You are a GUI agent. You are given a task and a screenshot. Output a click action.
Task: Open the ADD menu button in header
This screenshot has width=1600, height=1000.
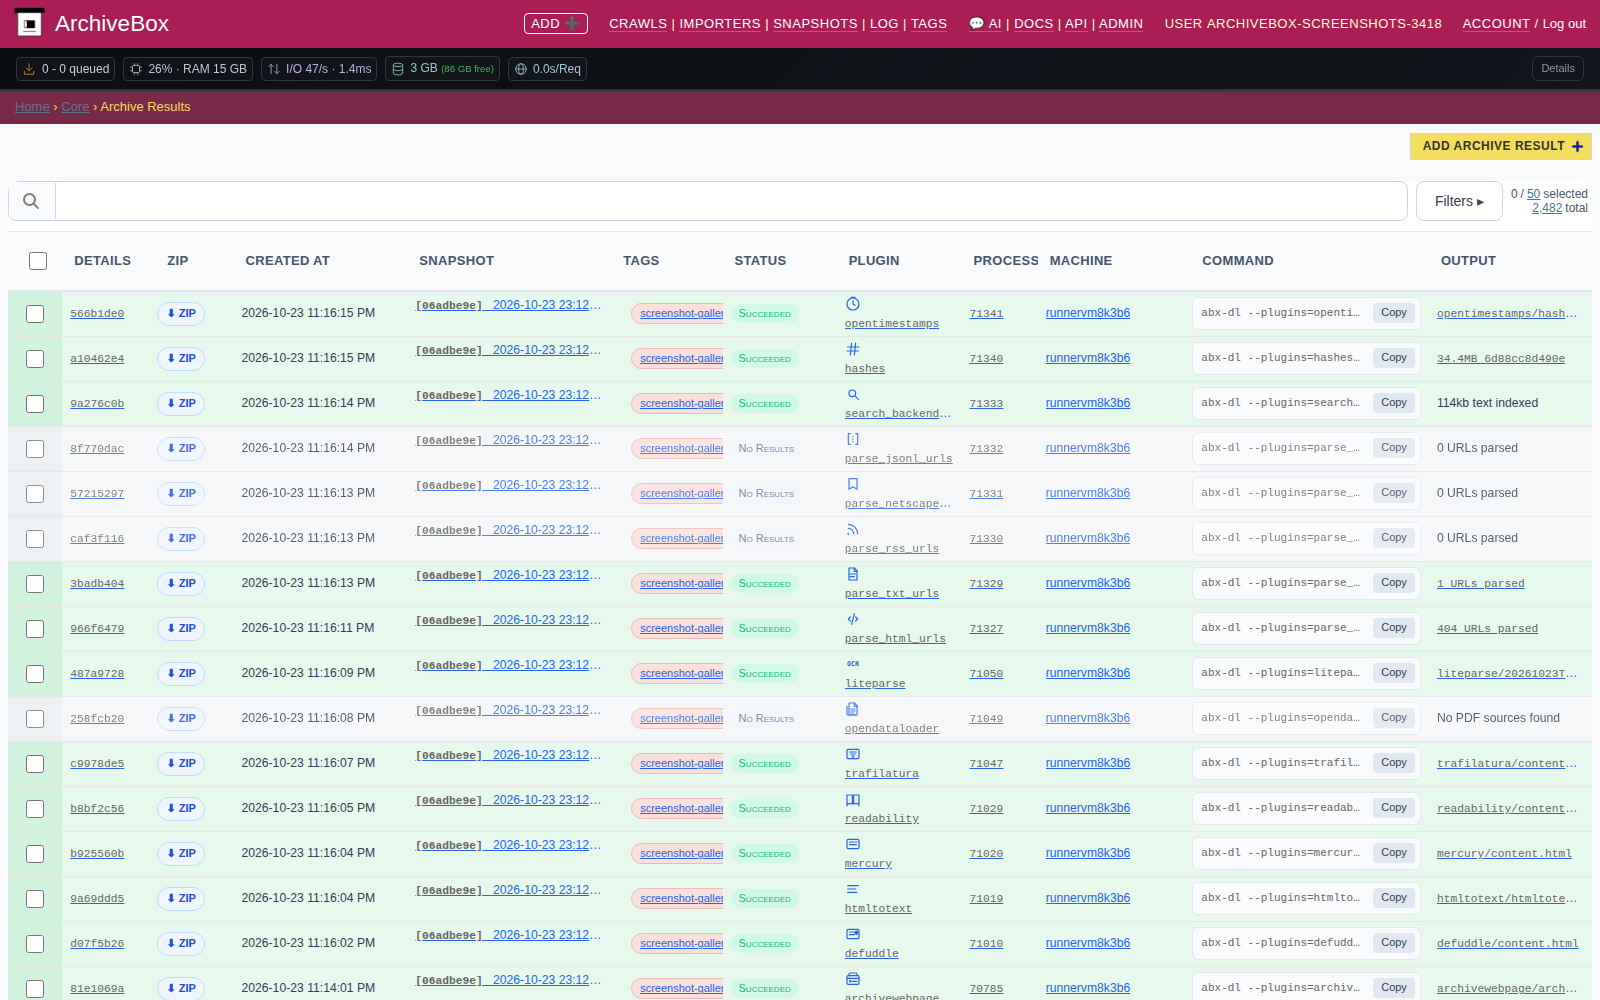(555, 23)
